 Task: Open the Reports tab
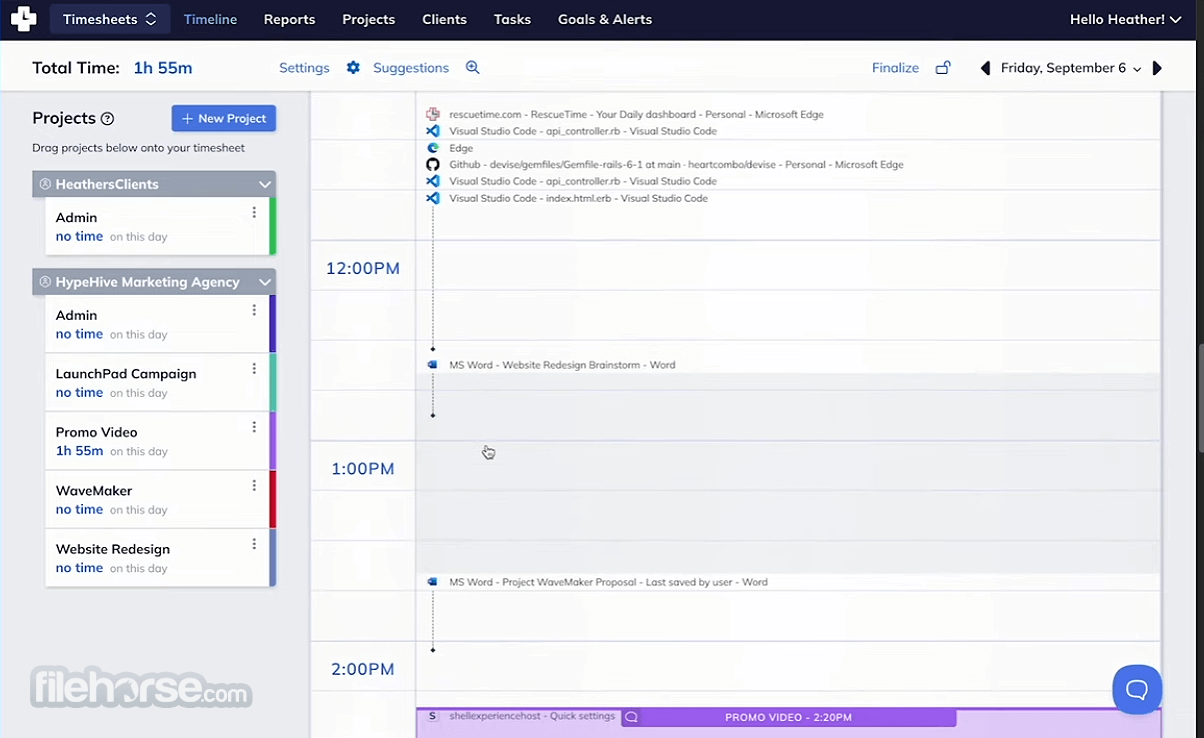[x=289, y=19]
